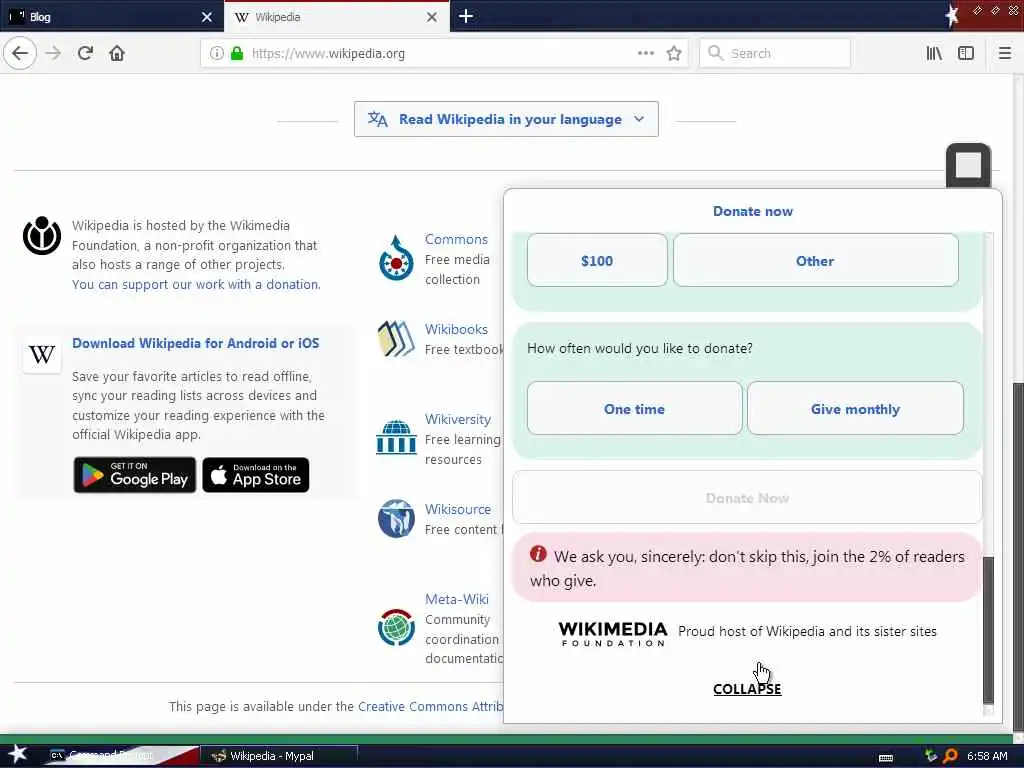Open the Commons link

[456, 240]
